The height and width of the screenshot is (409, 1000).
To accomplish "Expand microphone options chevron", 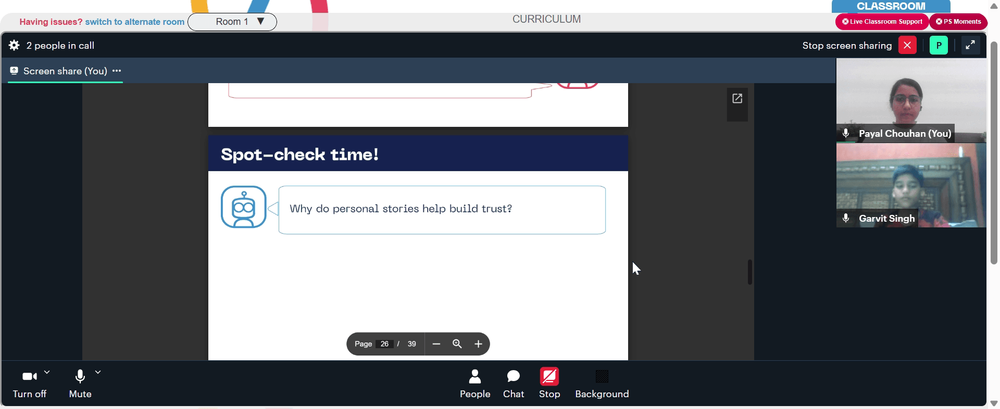I will coord(98,372).
